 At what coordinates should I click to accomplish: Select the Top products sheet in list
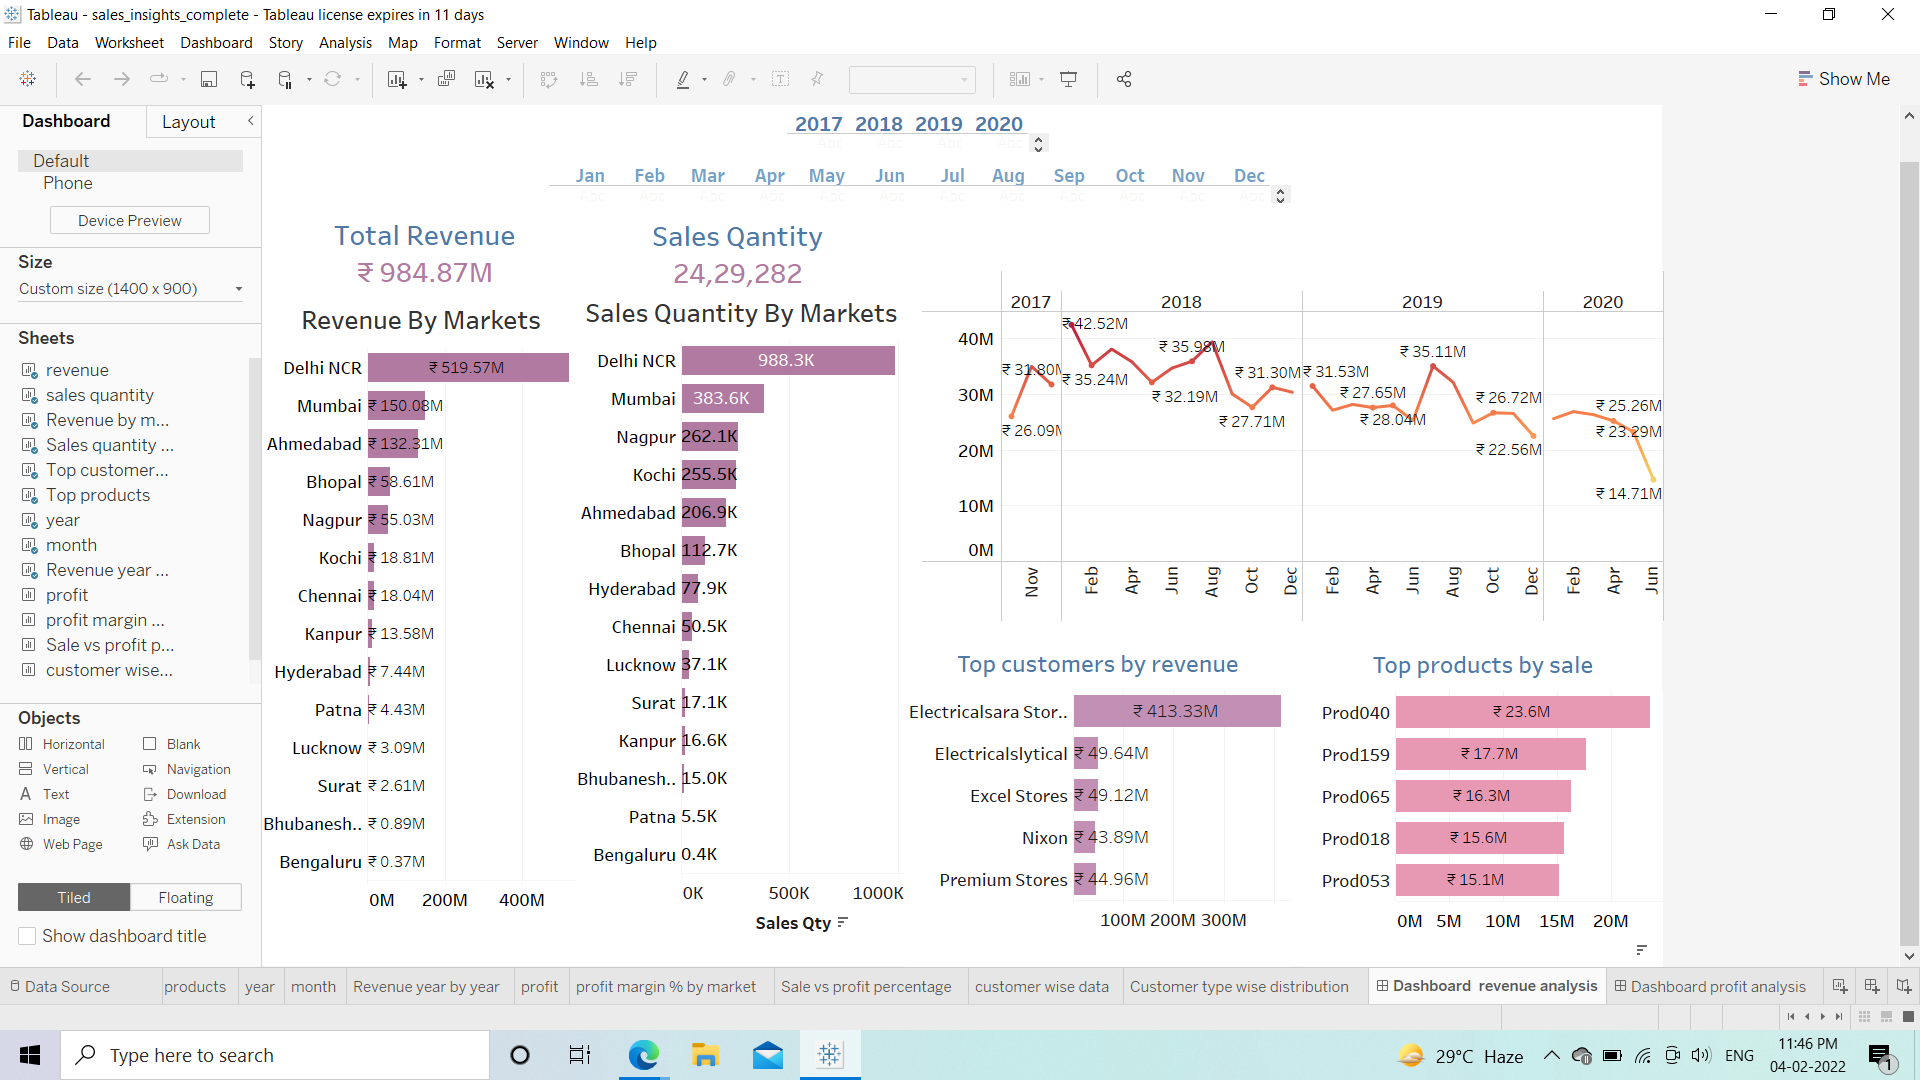click(x=98, y=495)
